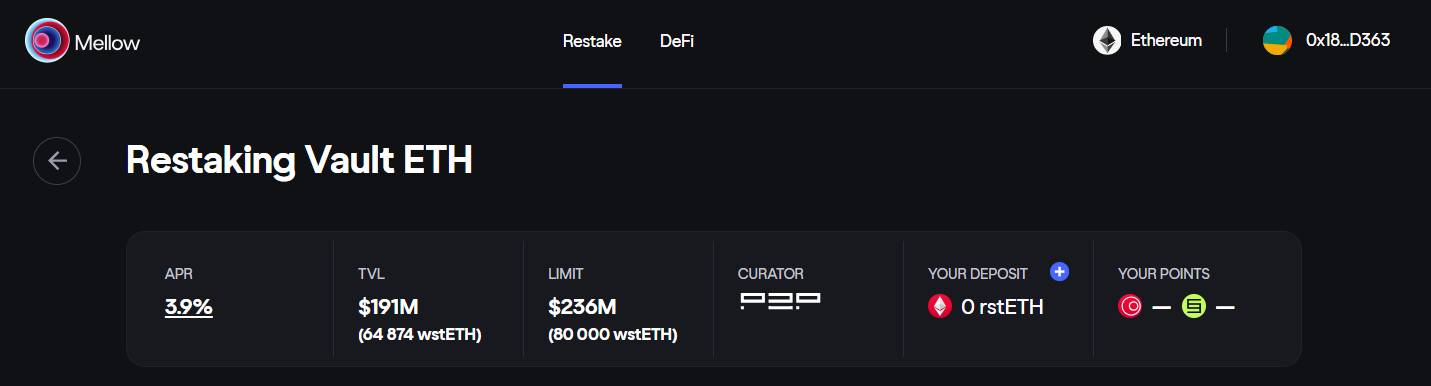This screenshot has width=1431, height=386.
Task: Go back using the arrow button
Action: tap(57, 161)
